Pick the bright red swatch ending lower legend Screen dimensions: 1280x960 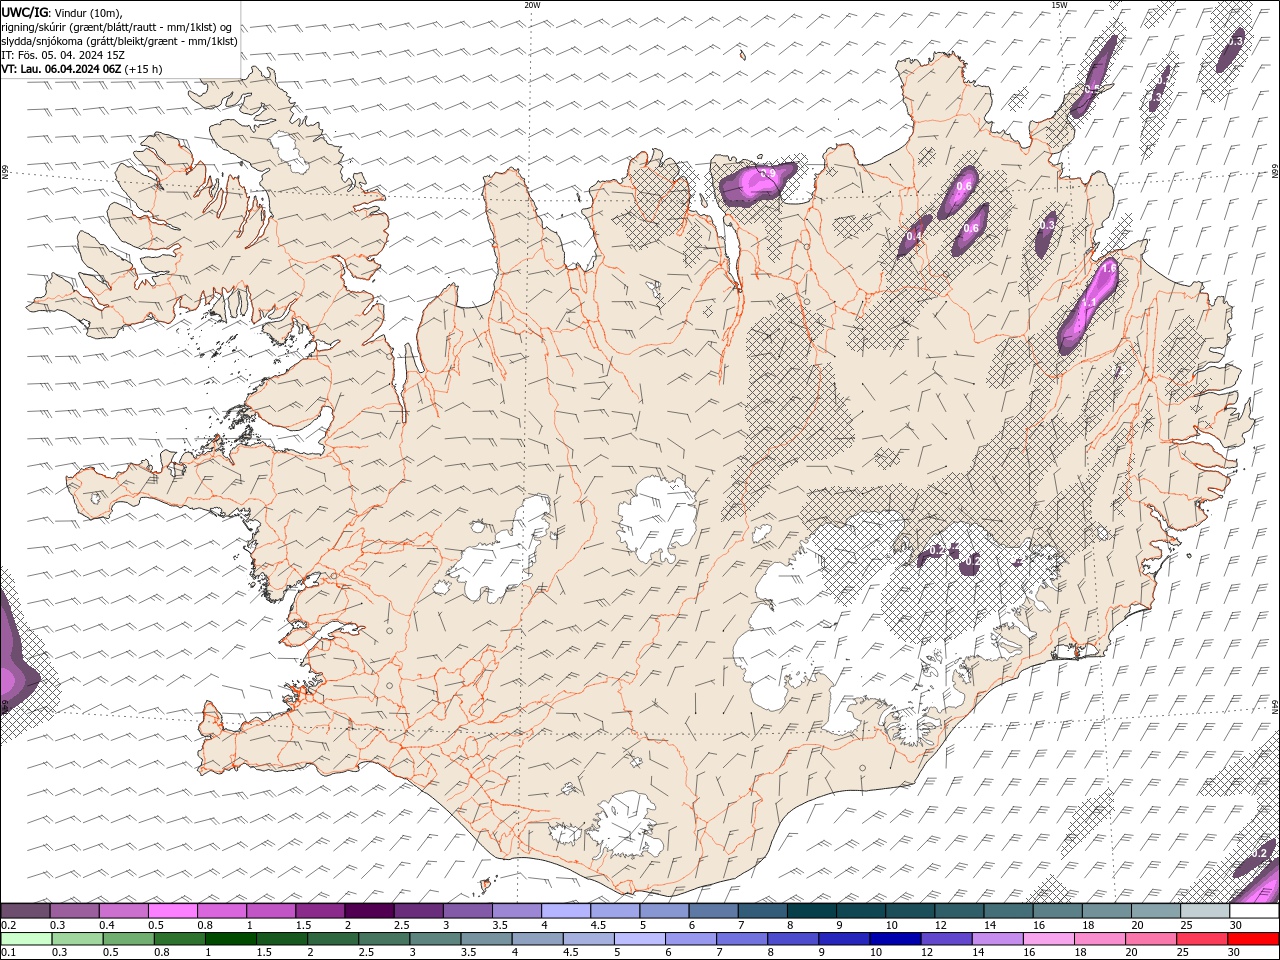click(1253, 939)
